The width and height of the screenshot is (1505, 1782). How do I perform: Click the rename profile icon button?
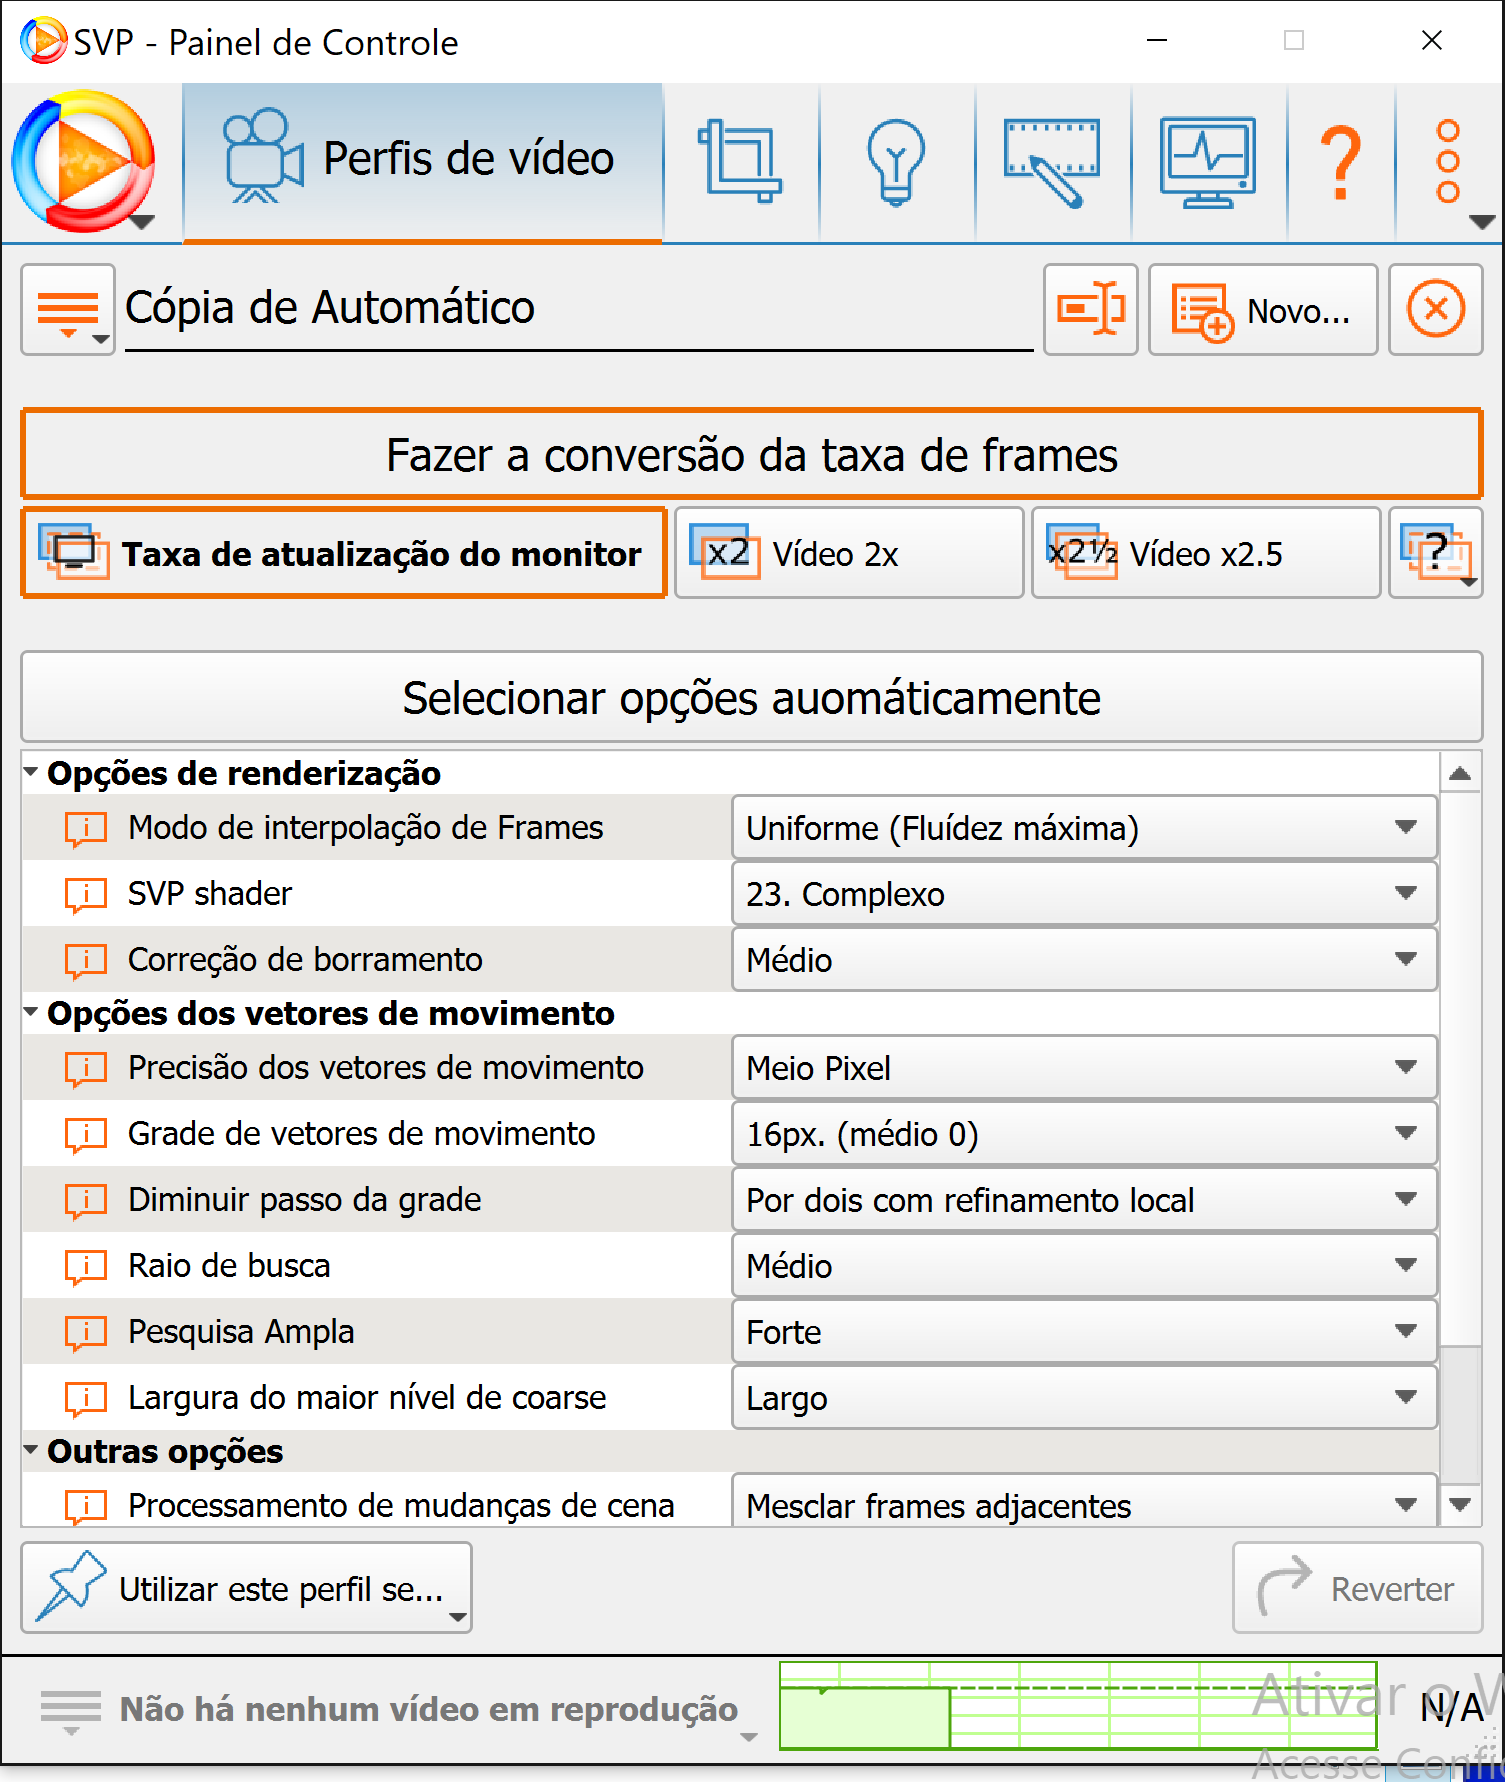coord(1090,309)
